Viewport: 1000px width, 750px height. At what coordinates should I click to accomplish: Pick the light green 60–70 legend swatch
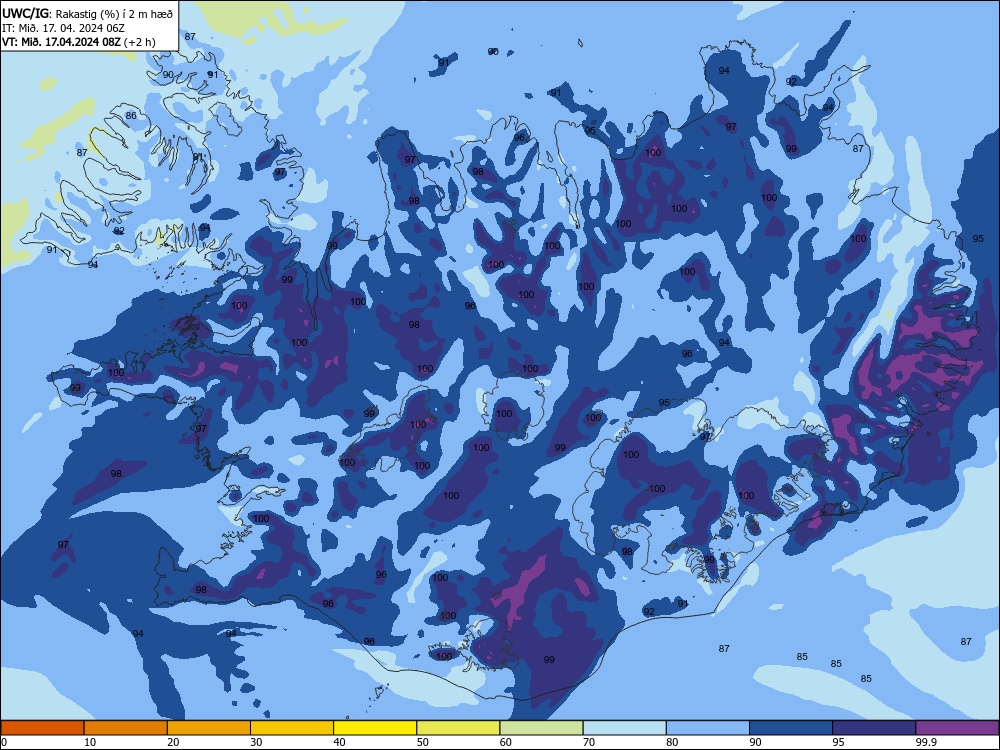pyautogui.click(x=541, y=728)
